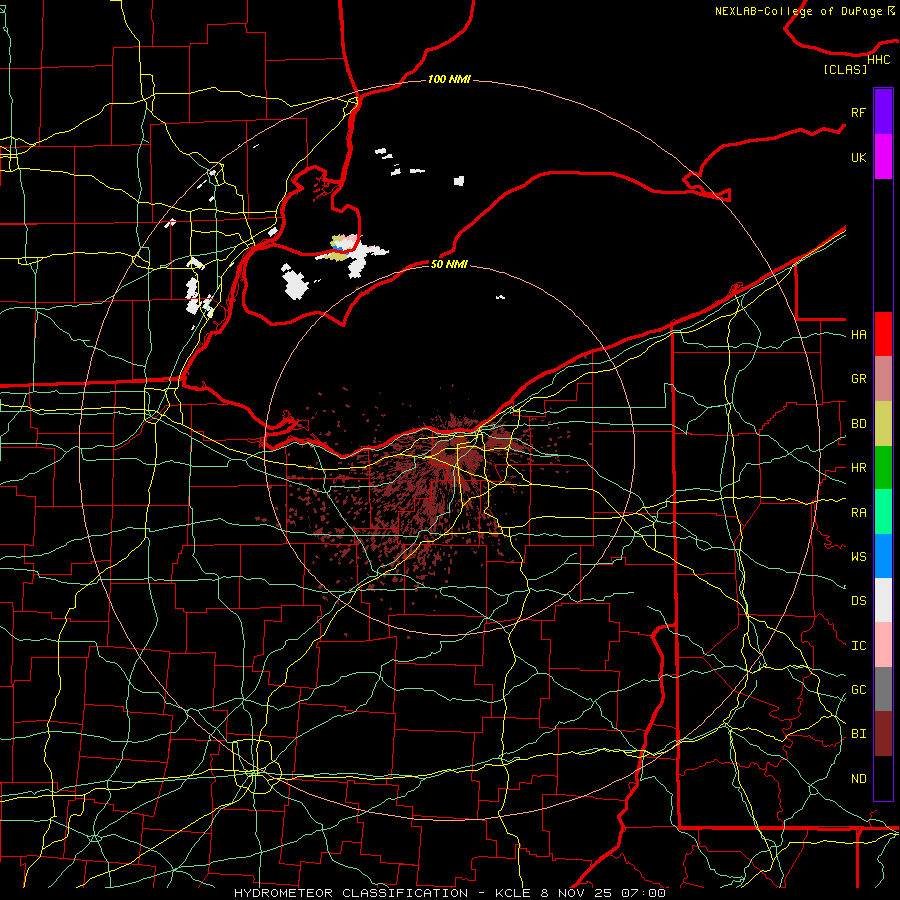Click the 'RA' legend label
The height and width of the screenshot is (900, 900).
pos(859,513)
